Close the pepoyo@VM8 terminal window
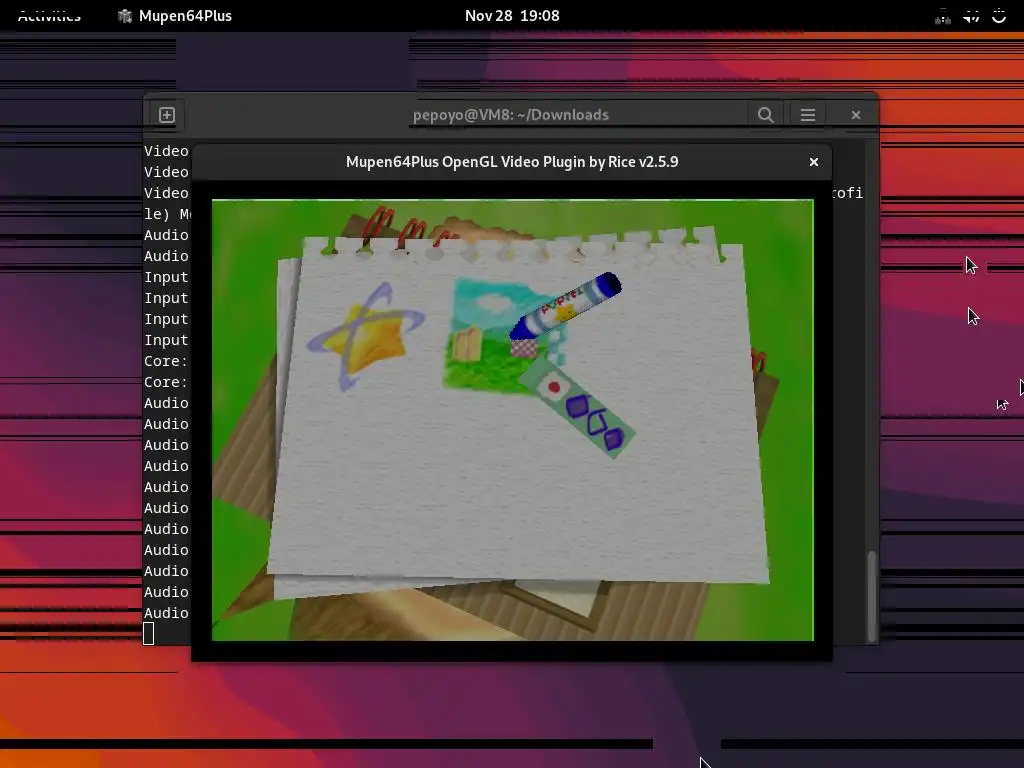 pyautogui.click(x=856, y=115)
